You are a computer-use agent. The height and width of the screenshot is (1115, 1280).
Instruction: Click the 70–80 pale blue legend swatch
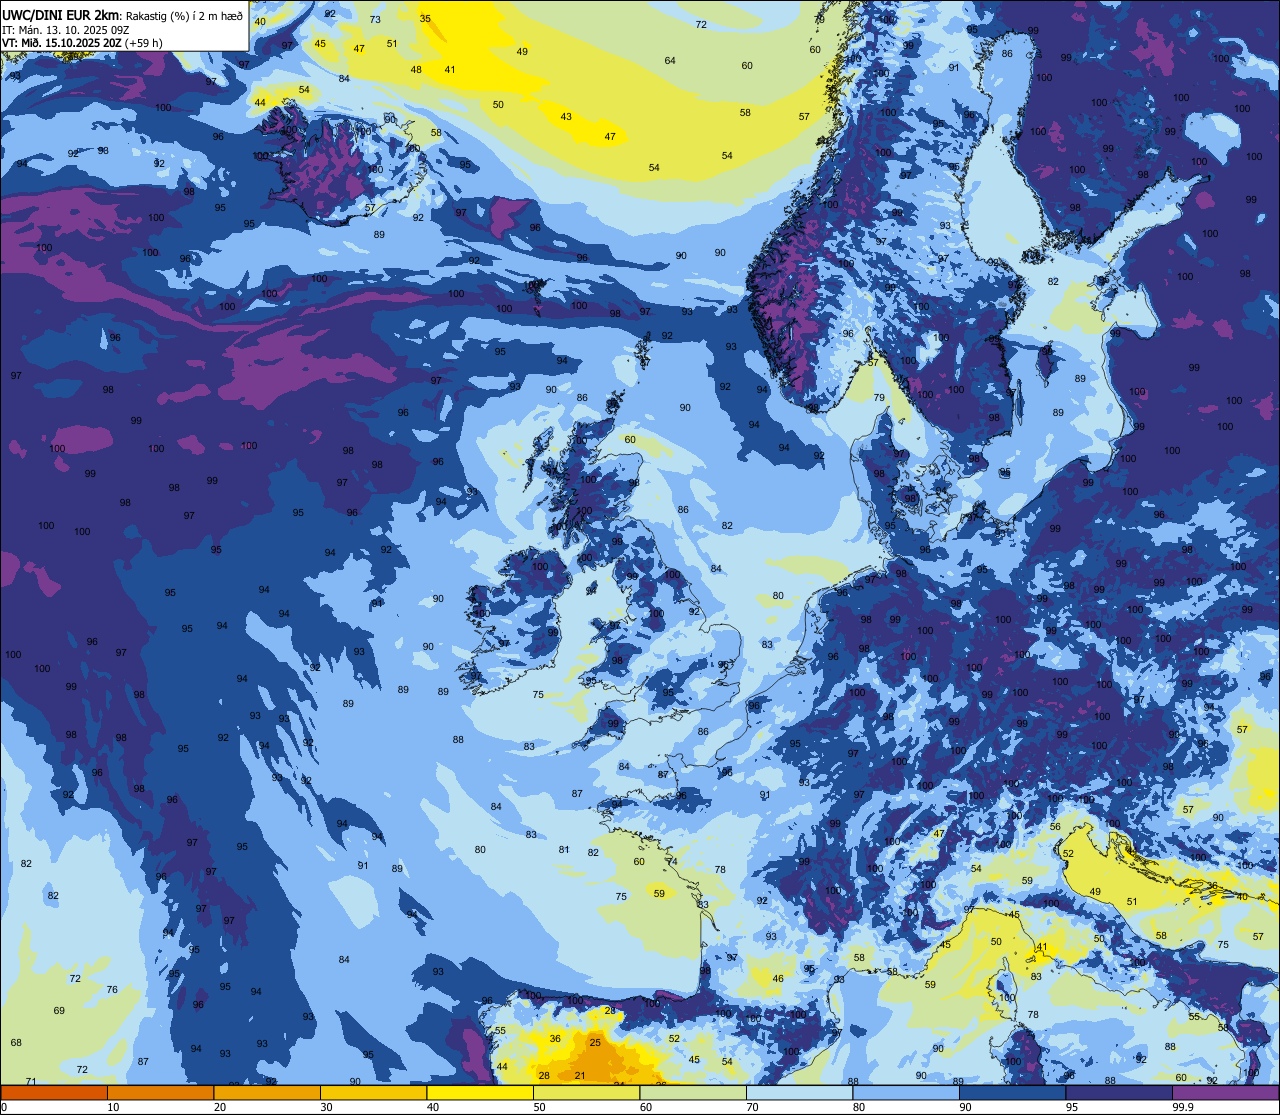coord(799,1092)
